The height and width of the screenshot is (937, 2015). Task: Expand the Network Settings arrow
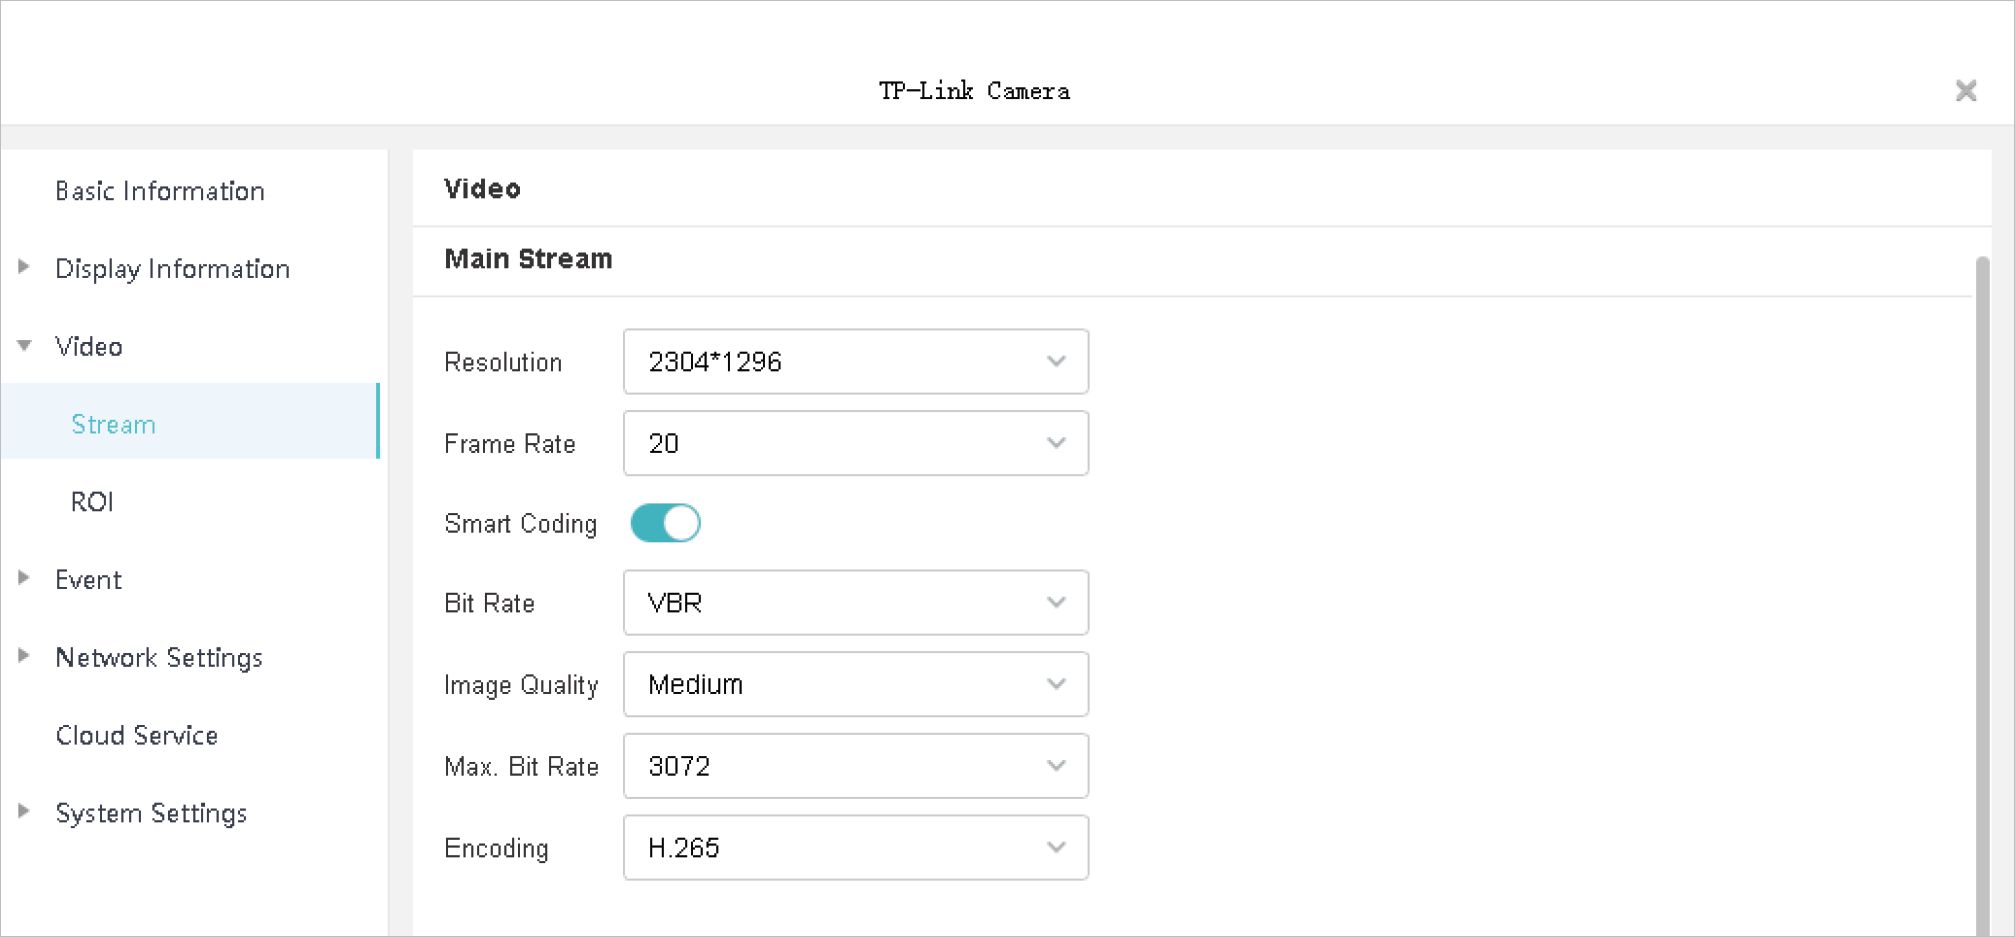[24, 656]
